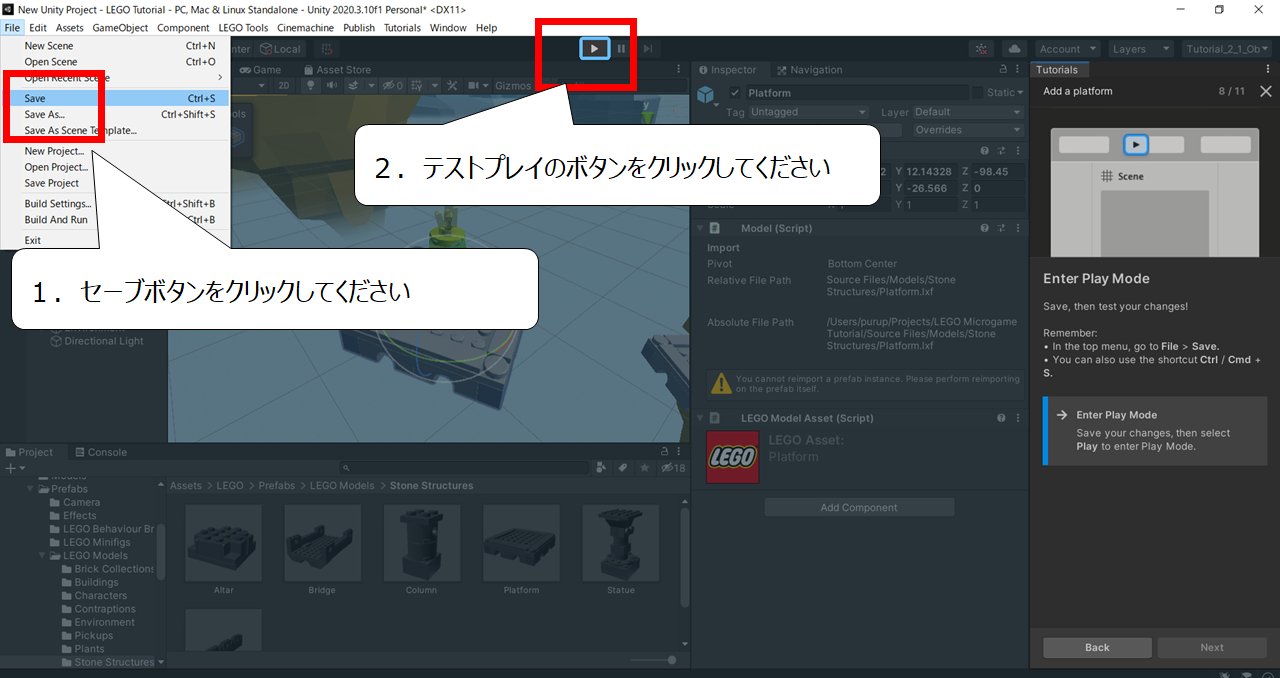Switch to the Asset Store tab

(336, 70)
